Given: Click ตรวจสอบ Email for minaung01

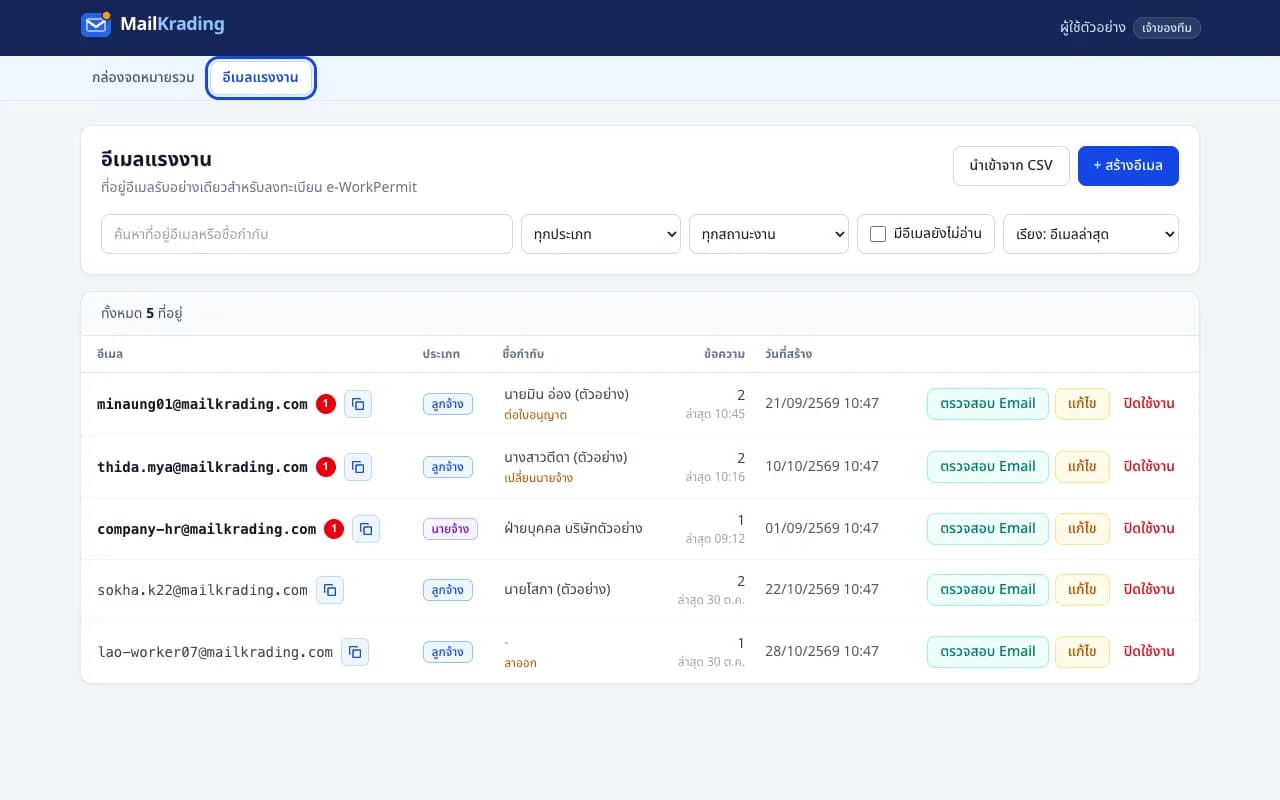Looking at the screenshot, I should tap(988, 404).
